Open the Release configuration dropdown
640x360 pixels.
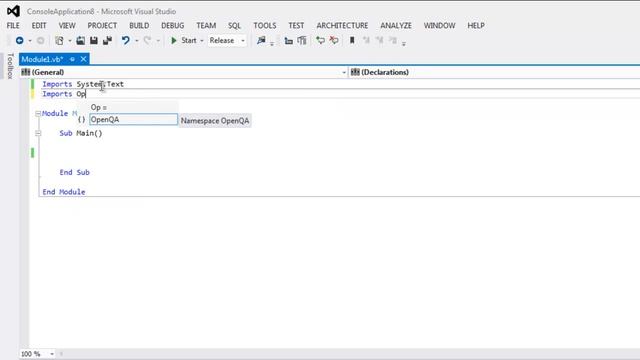(x=227, y=40)
